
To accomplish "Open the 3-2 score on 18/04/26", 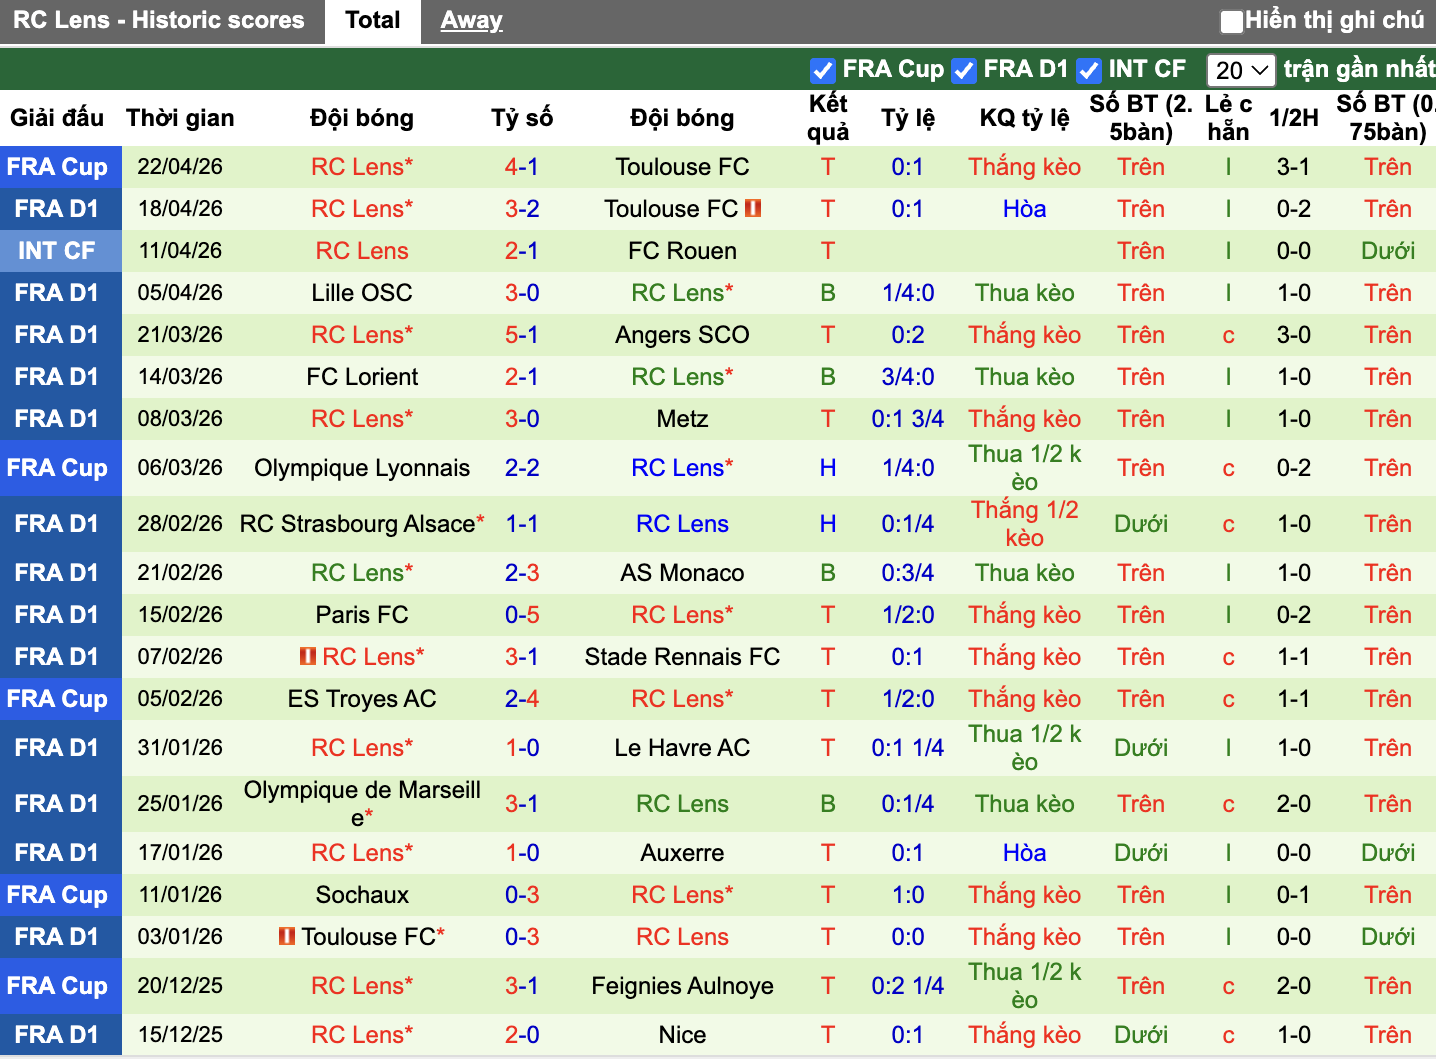I will (x=522, y=209).
